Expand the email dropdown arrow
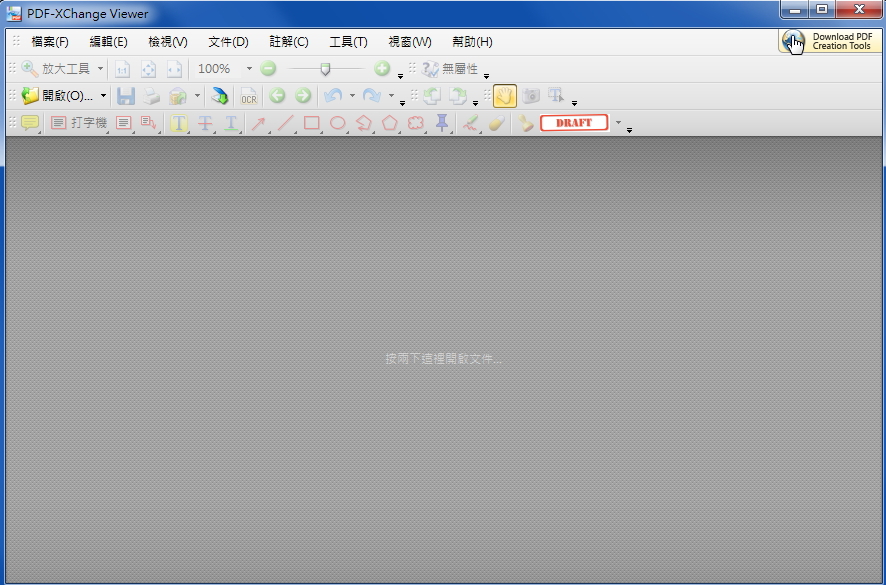The image size is (886, 585). [x=197, y=96]
